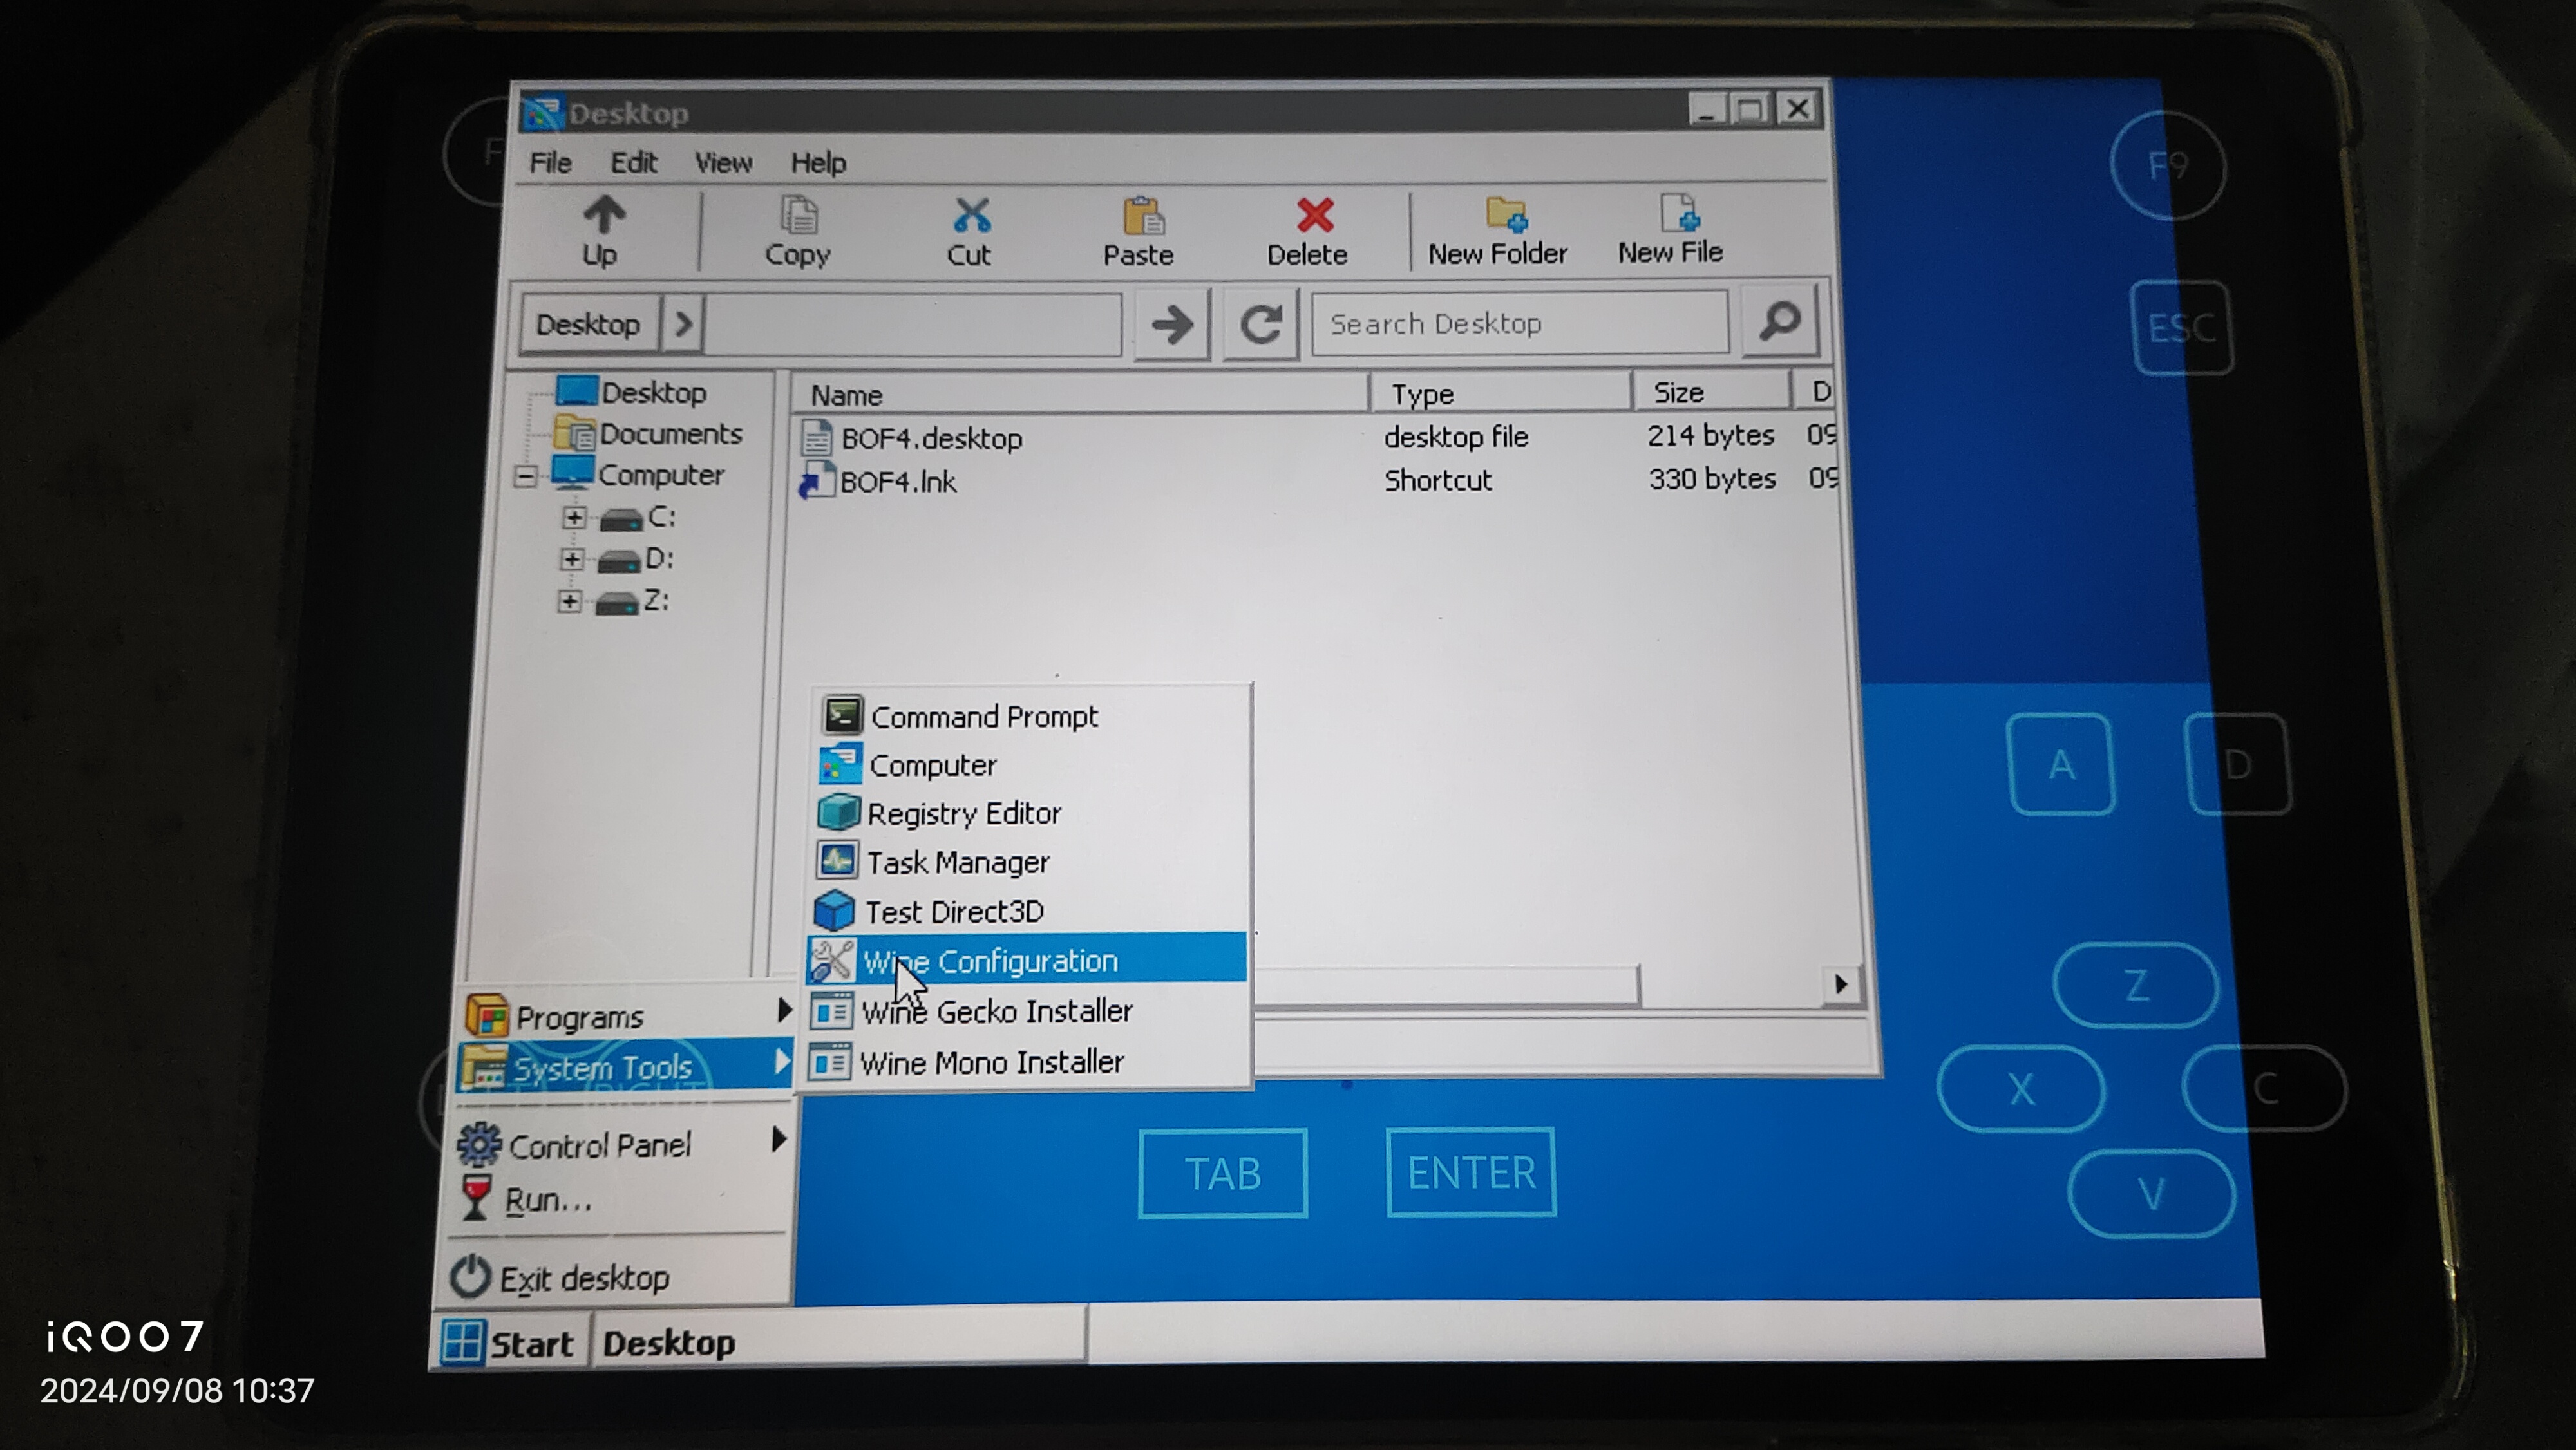Viewport: 2576px width, 1450px height.
Task: Click the chevron after Desktop breadcrumb
Action: pyautogui.click(x=683, y=324)
